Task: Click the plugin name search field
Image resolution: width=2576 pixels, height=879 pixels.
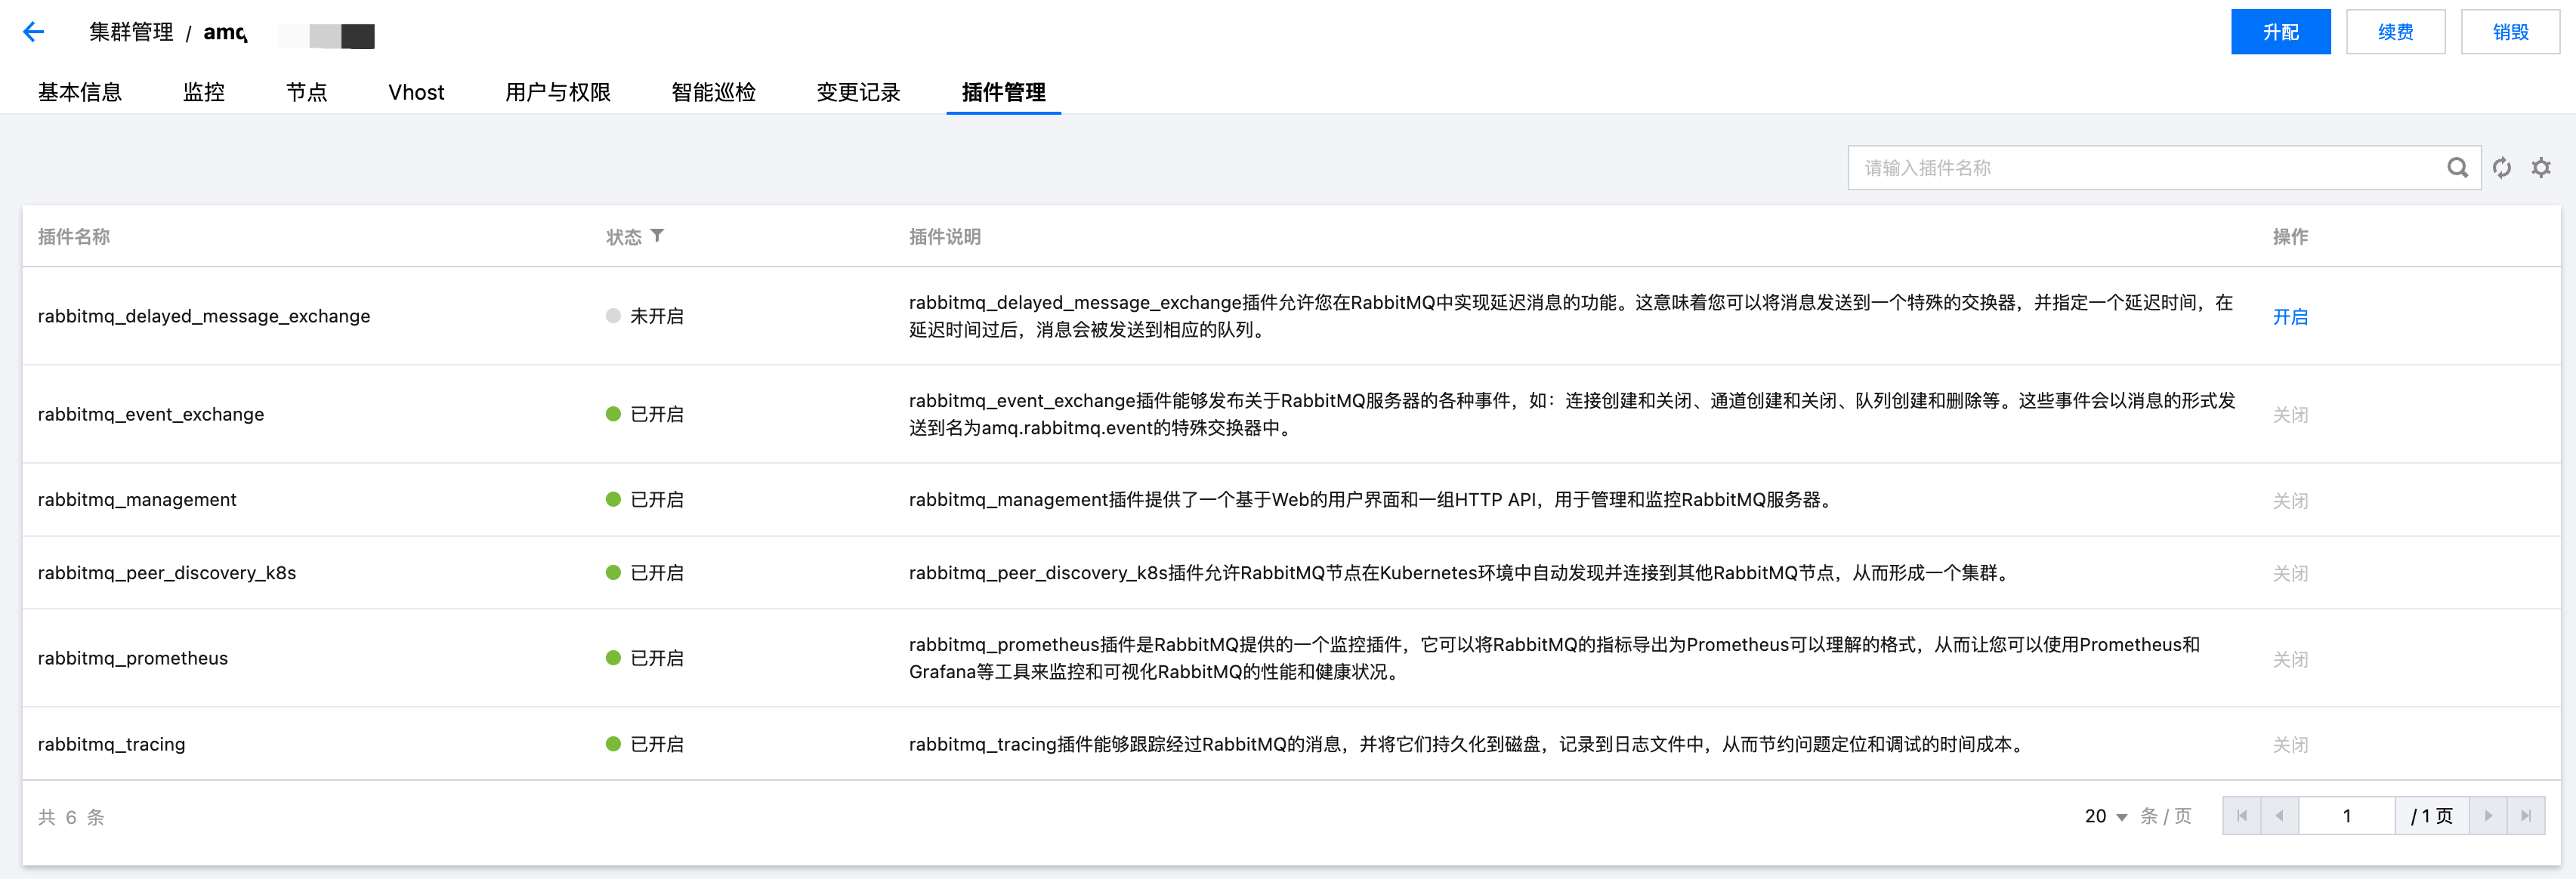Action: tap(2140, 168)
